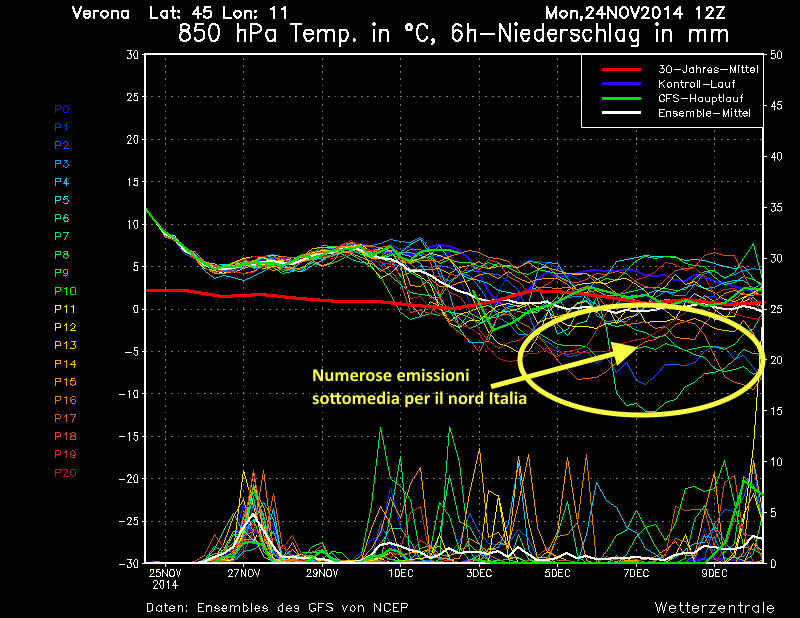The height and width of the screenshot is (618, 800).
Task: Click the Mon,24NOV2014 12Z run date
Action: click(x=635, y=13)
